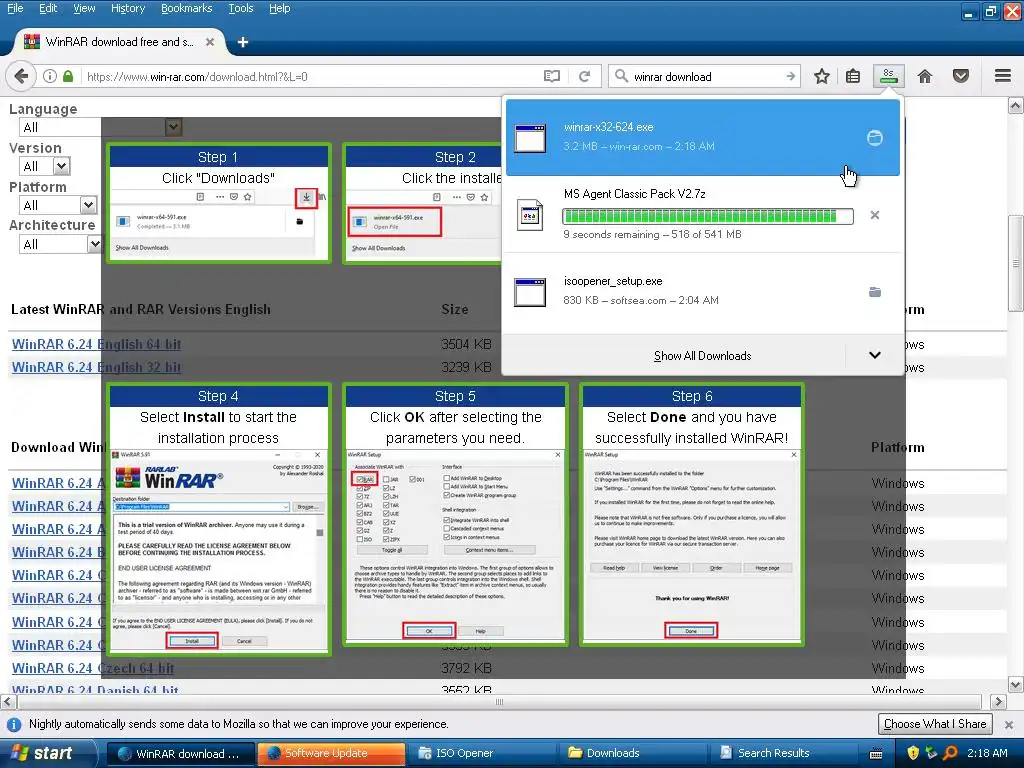
Task: Open the hamburger menu
Action: (x=1003, y=76)
